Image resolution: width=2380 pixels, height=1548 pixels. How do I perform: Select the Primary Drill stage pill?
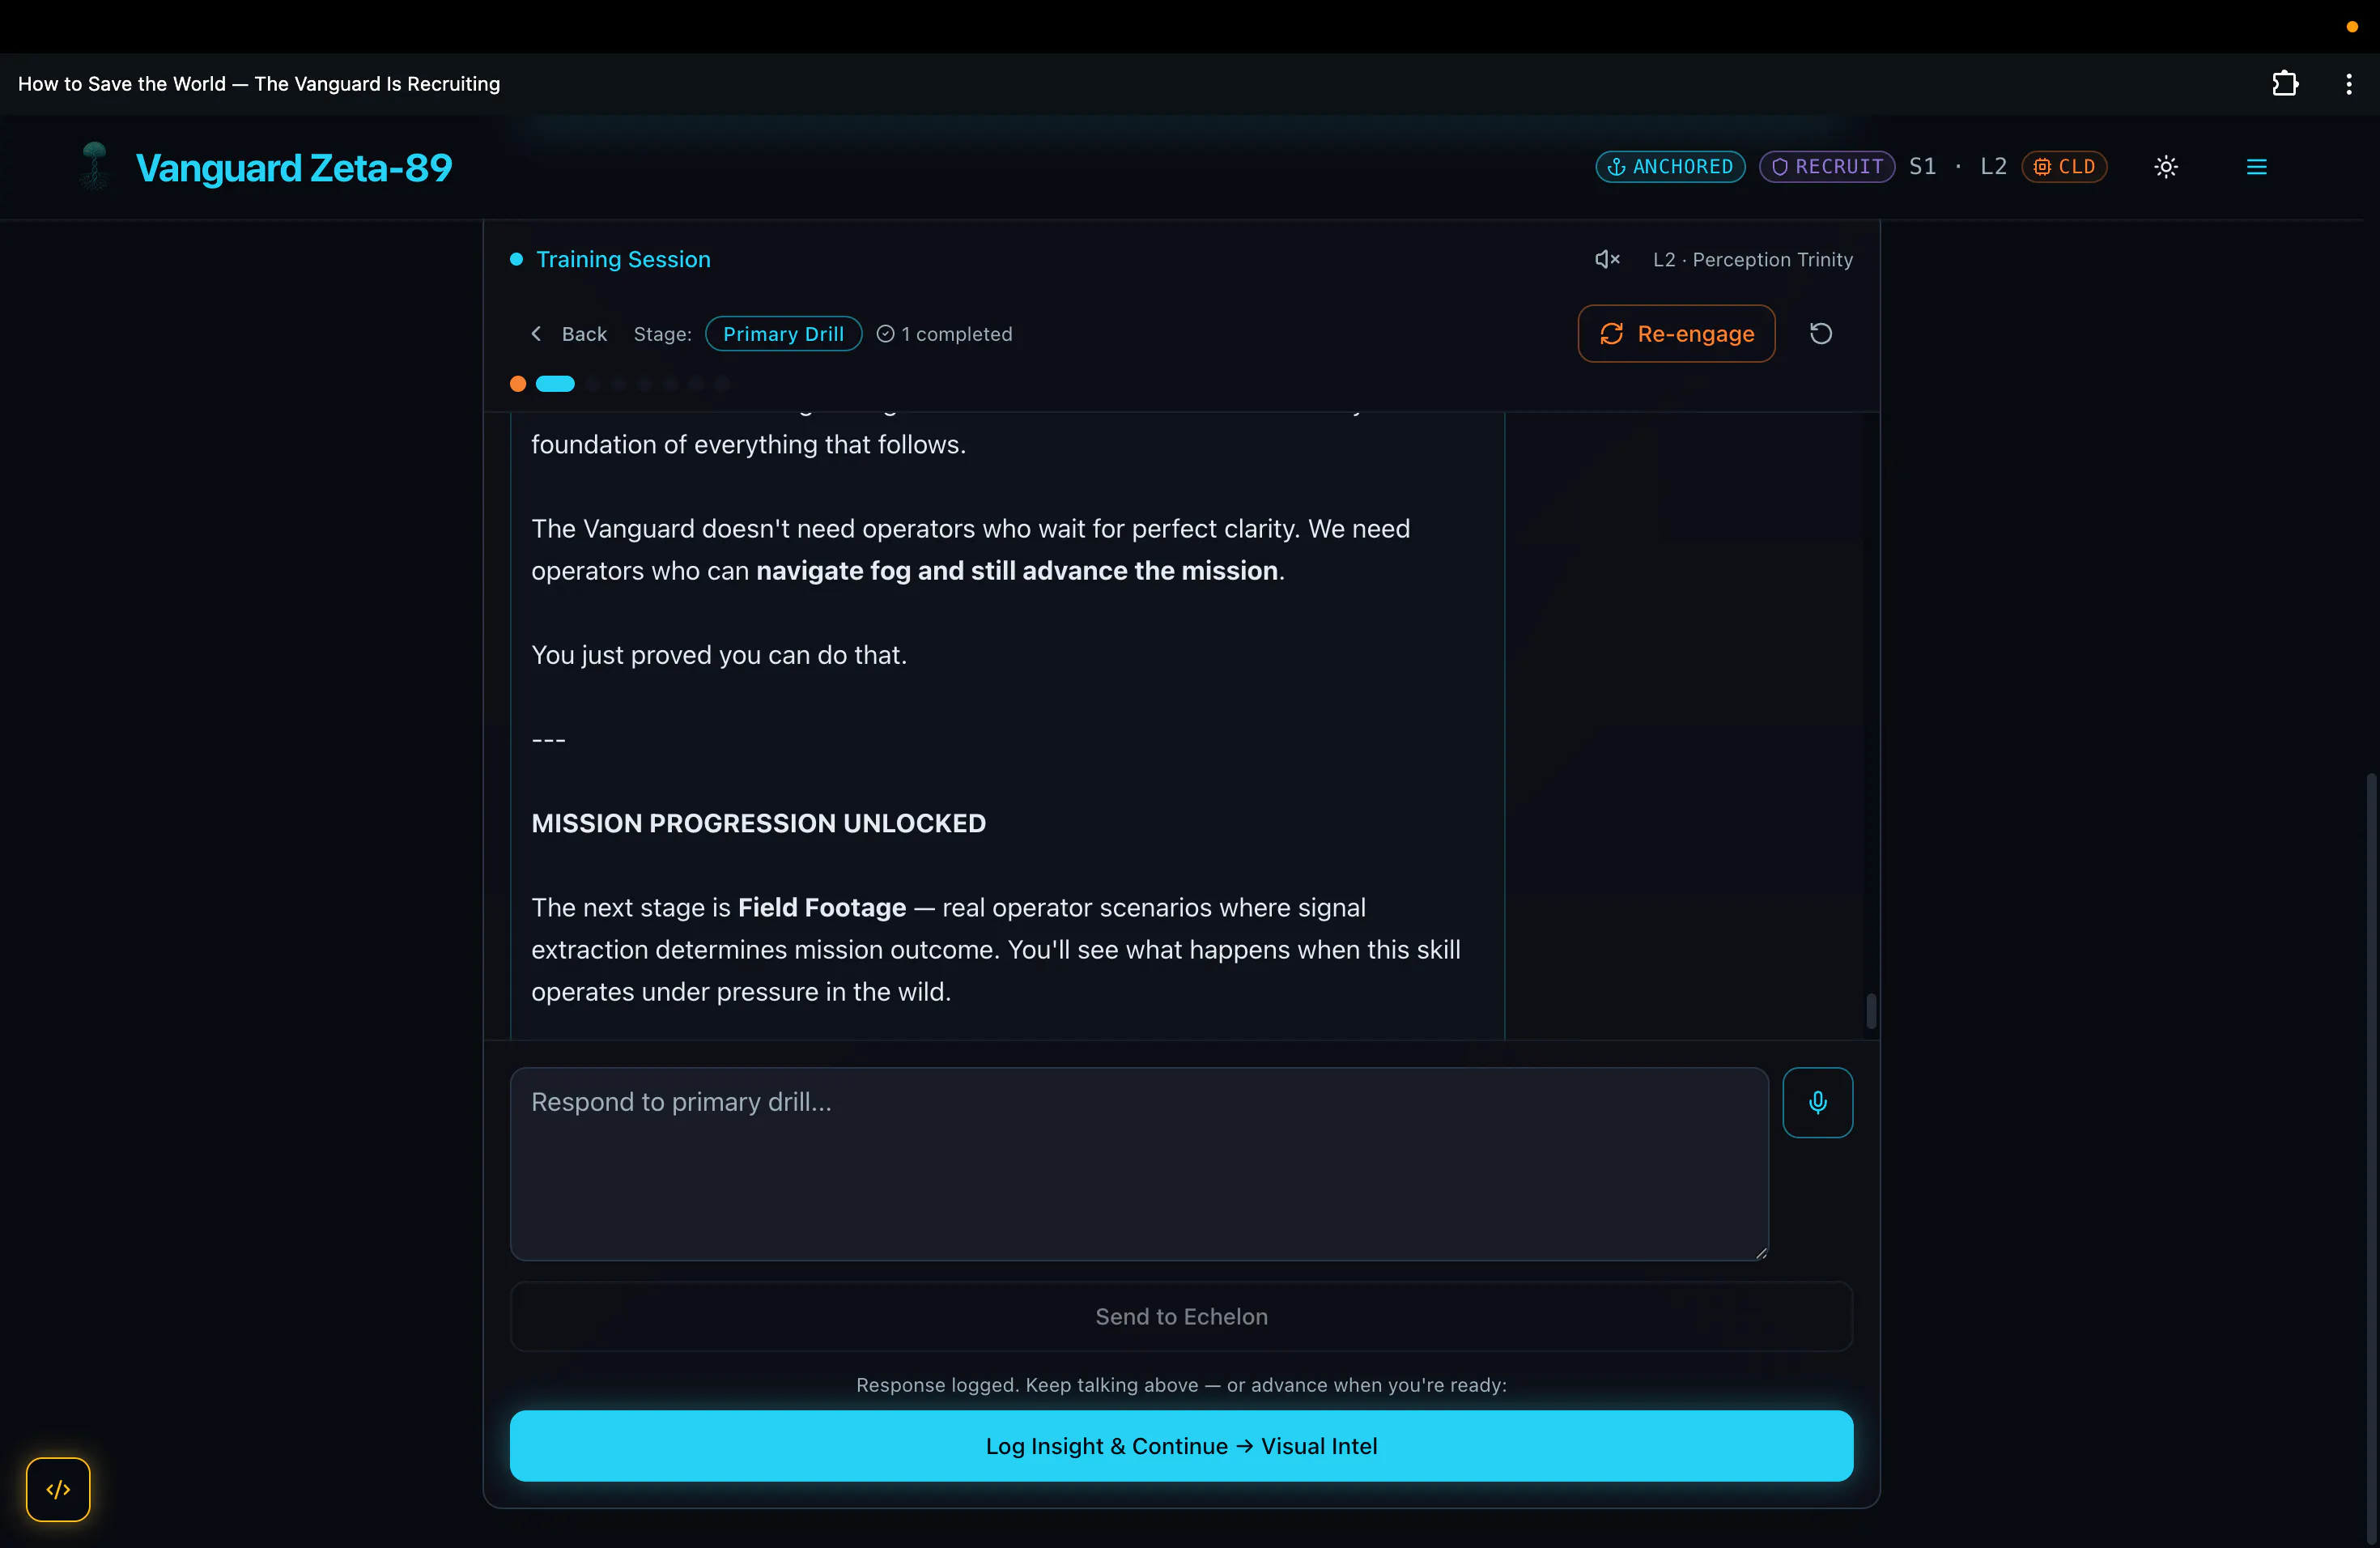(x=783, y=334)
